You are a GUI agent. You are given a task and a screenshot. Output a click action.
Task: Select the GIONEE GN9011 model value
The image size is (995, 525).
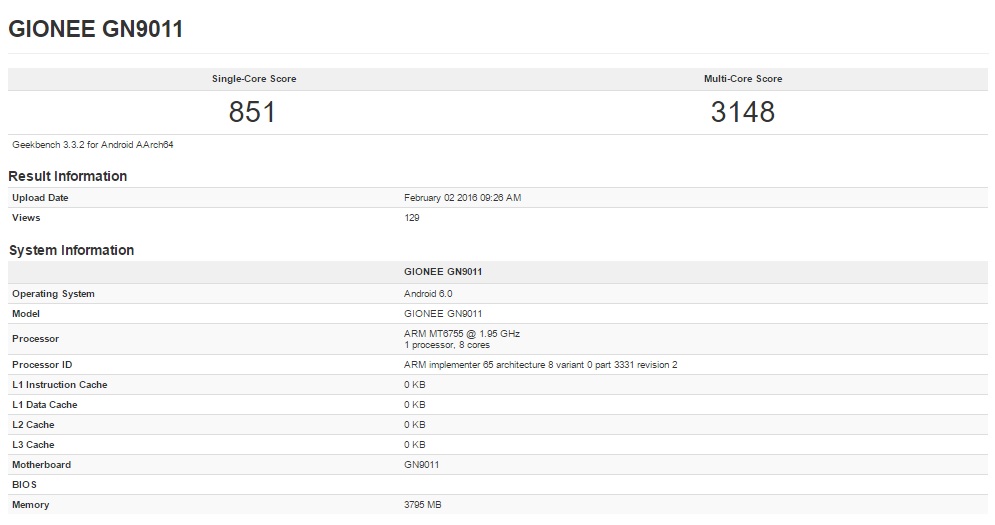pyautogui.click(x=443, y=314)
